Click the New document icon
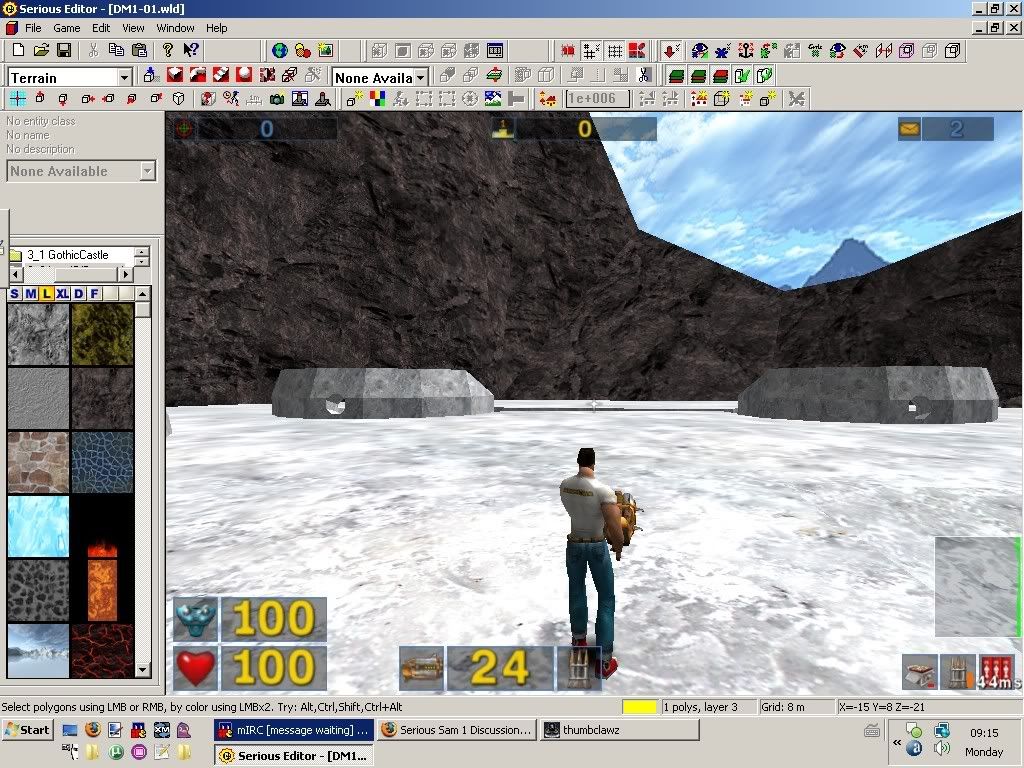The image size is (1024, 768). [x=18, y=50]
